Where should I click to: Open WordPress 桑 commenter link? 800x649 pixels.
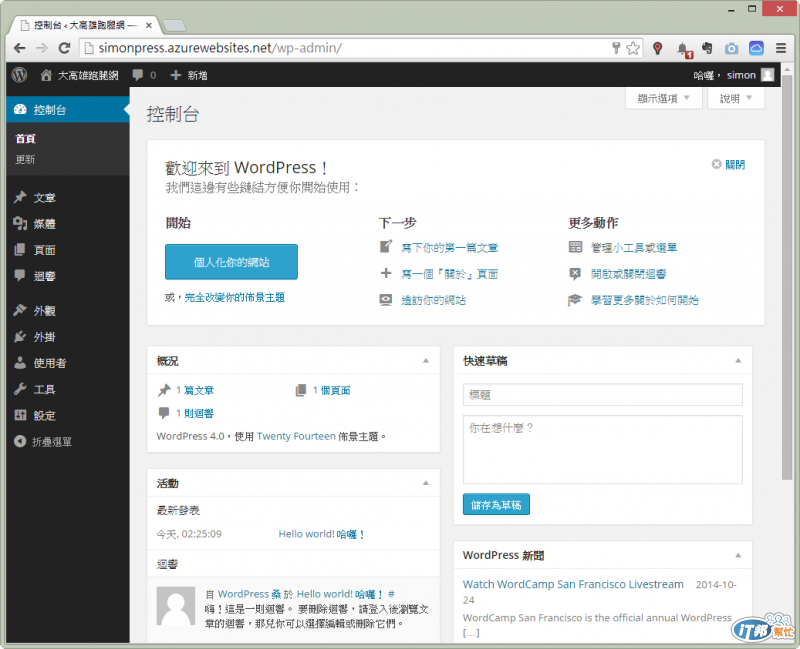pos(249,594)
